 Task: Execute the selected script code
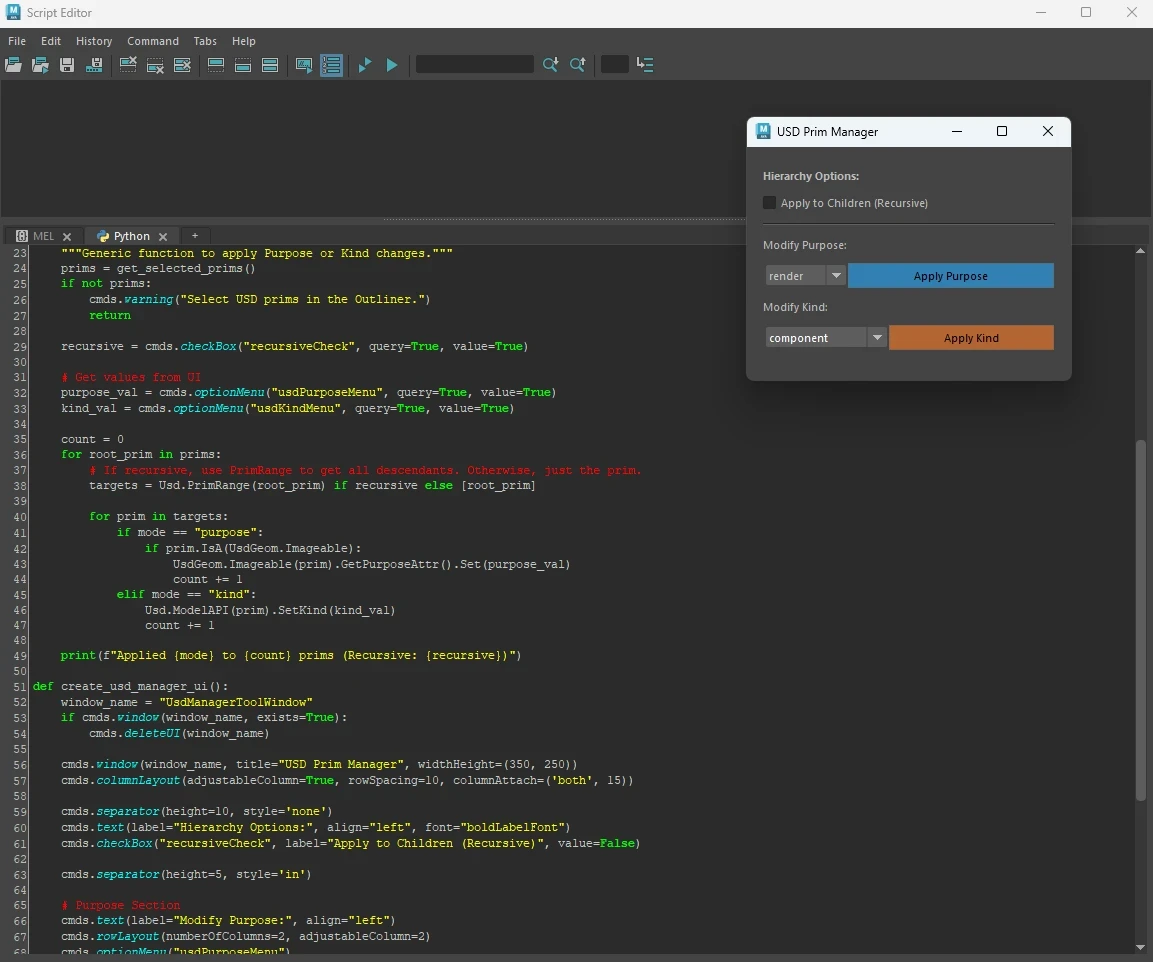pos(364,64)
